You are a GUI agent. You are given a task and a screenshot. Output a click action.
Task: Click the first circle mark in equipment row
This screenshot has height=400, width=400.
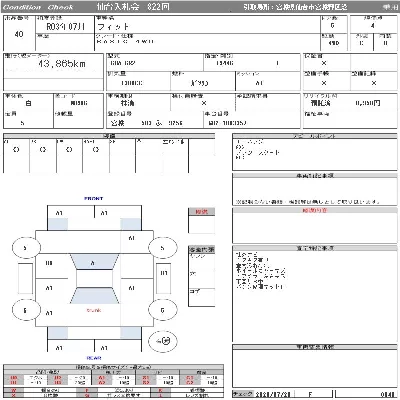pyautogui.click(x=16, y=150)
